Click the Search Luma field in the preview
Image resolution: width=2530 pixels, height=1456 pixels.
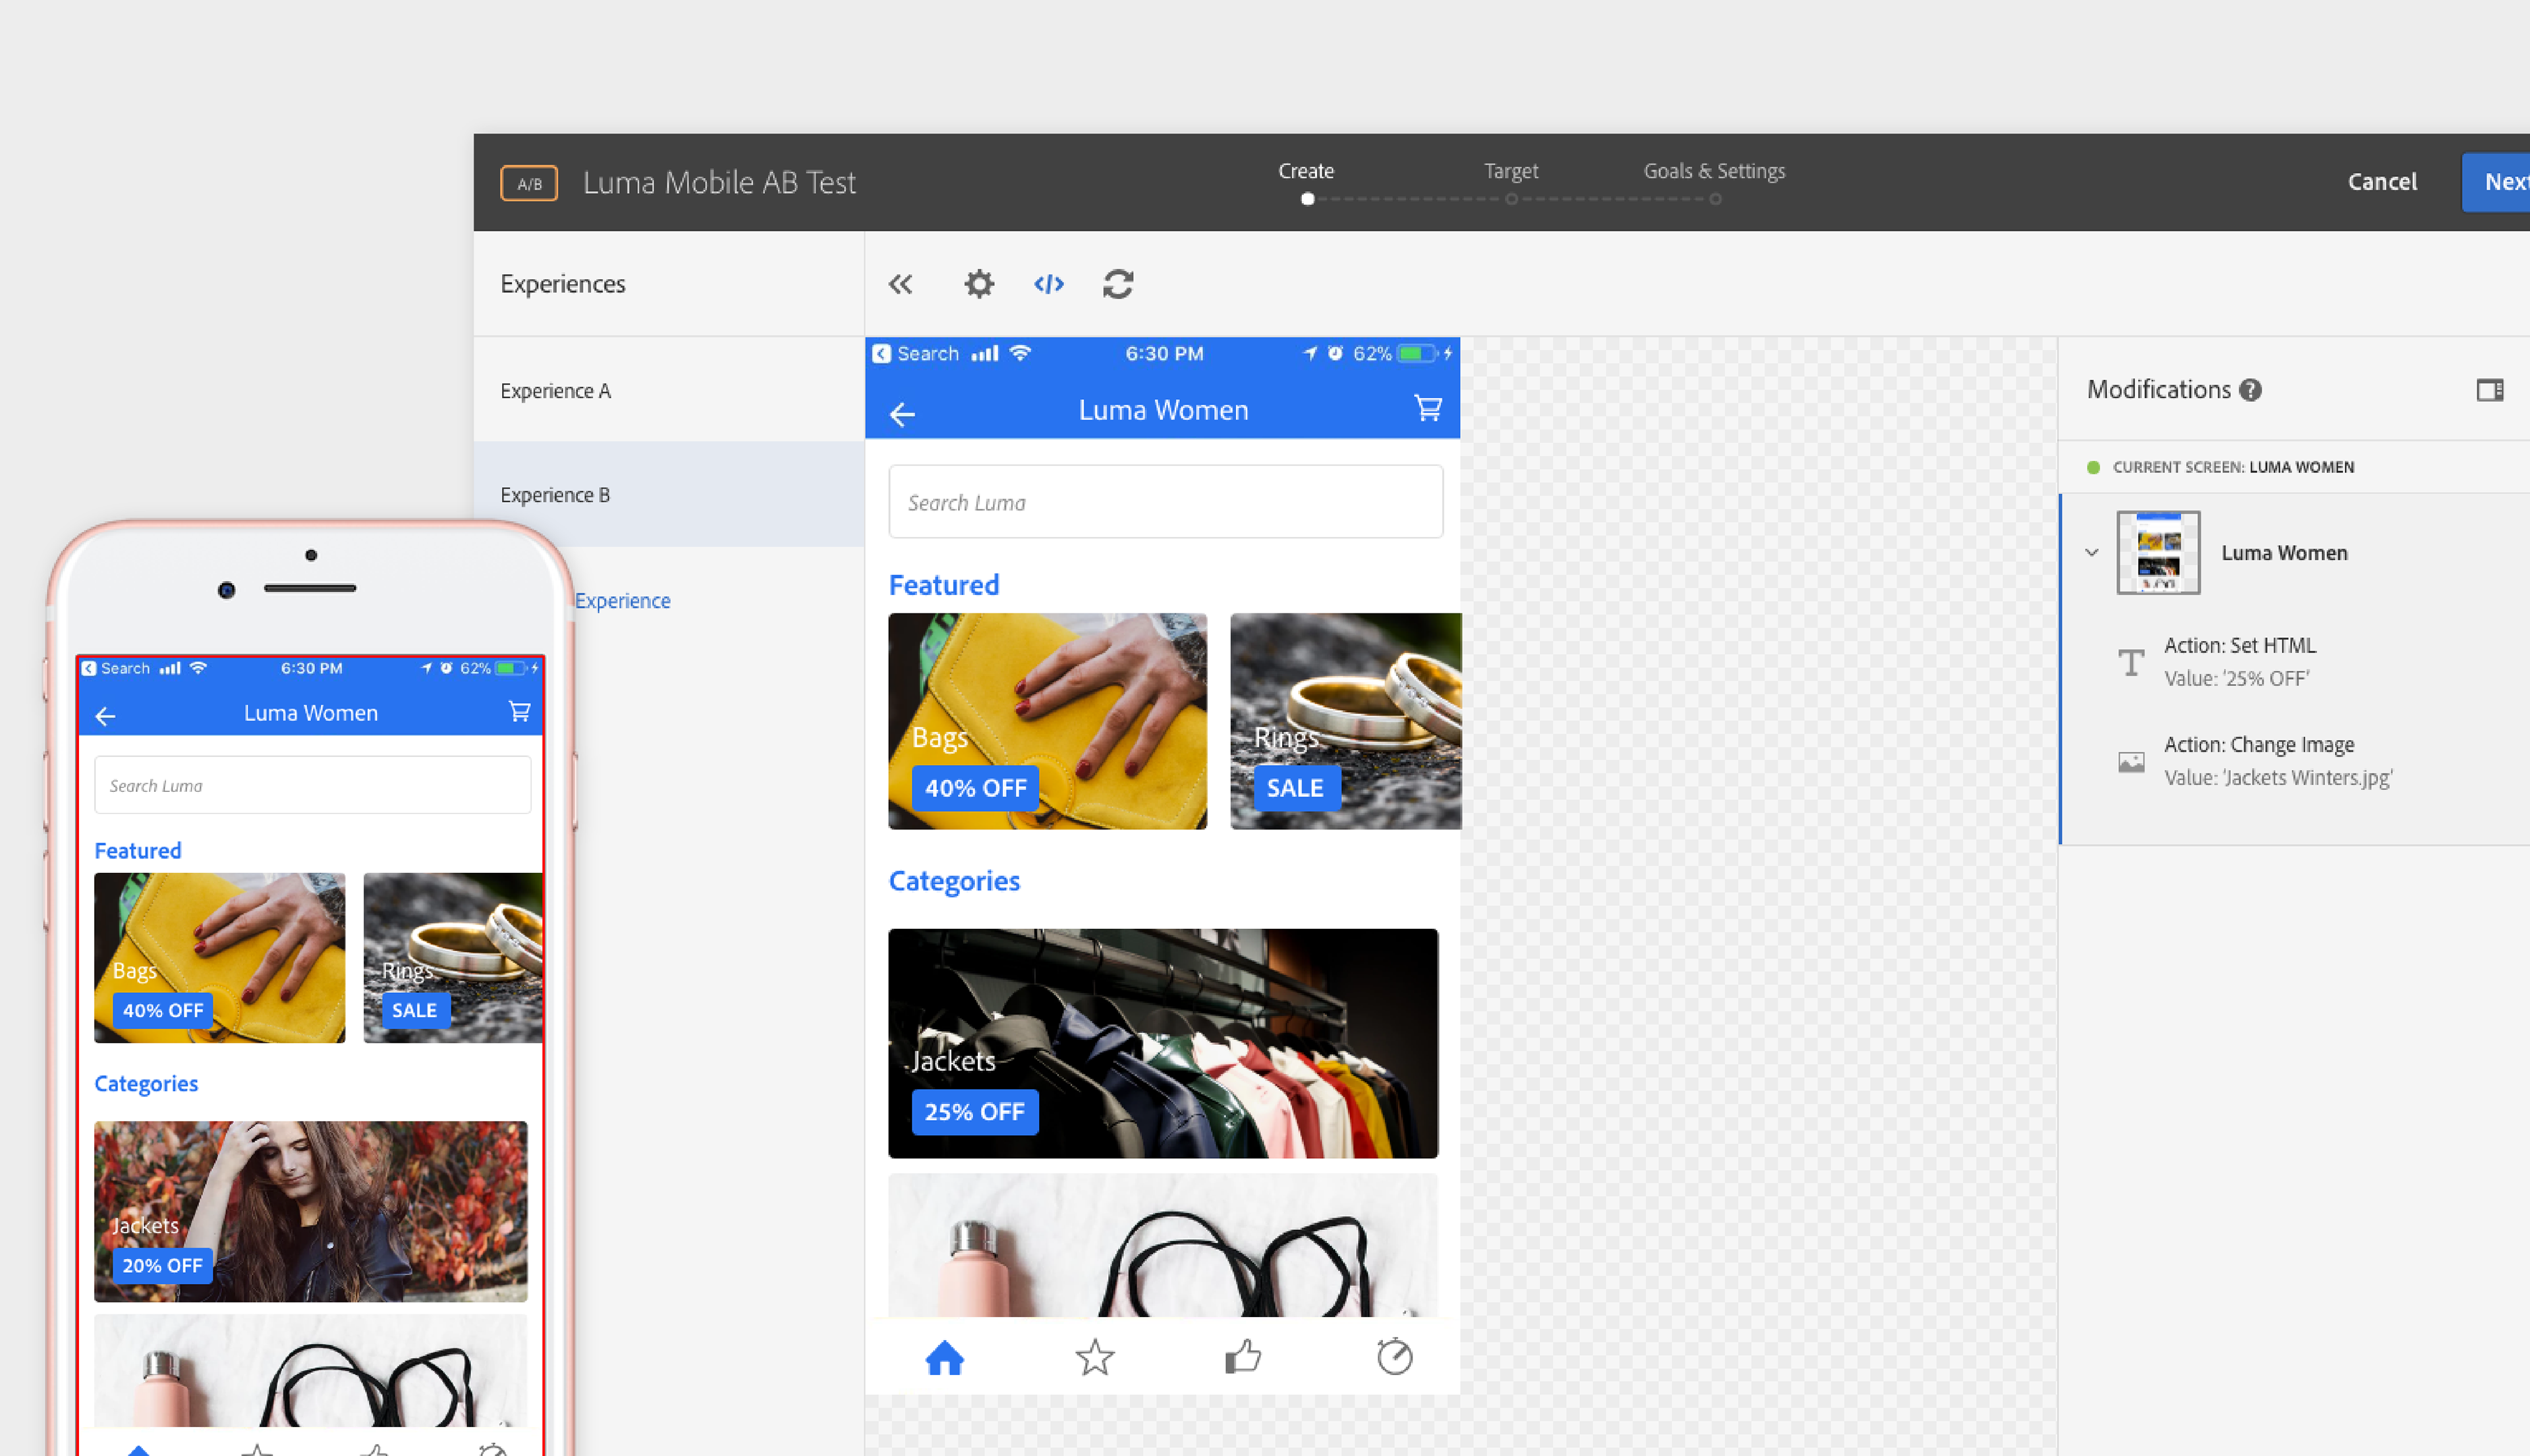1165,503
